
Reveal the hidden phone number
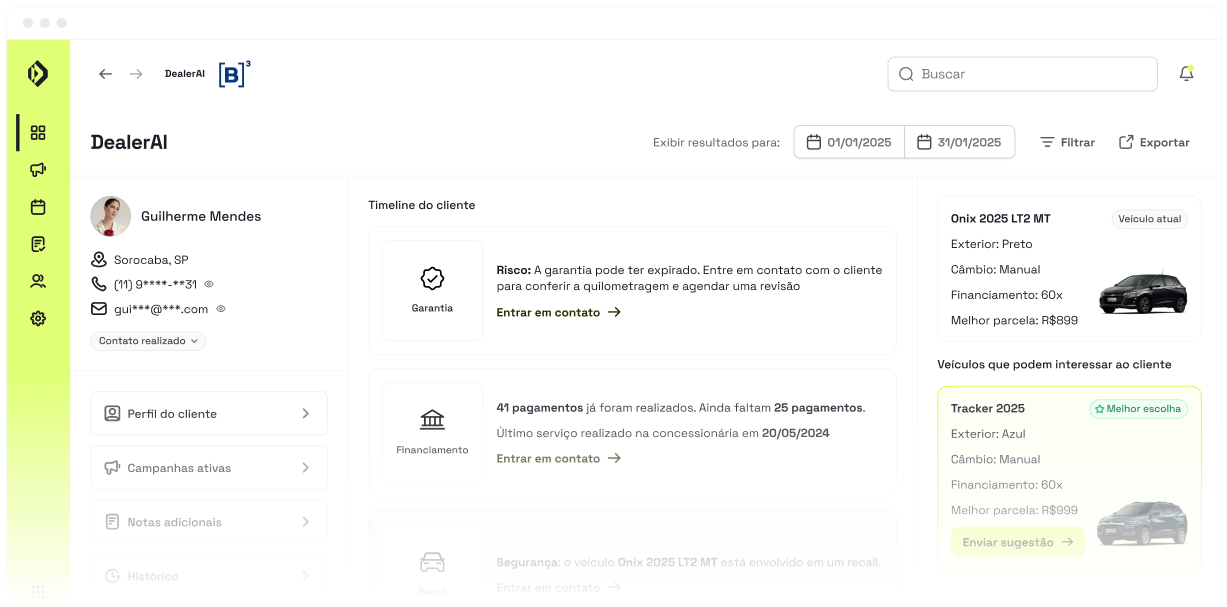(209, 284)
